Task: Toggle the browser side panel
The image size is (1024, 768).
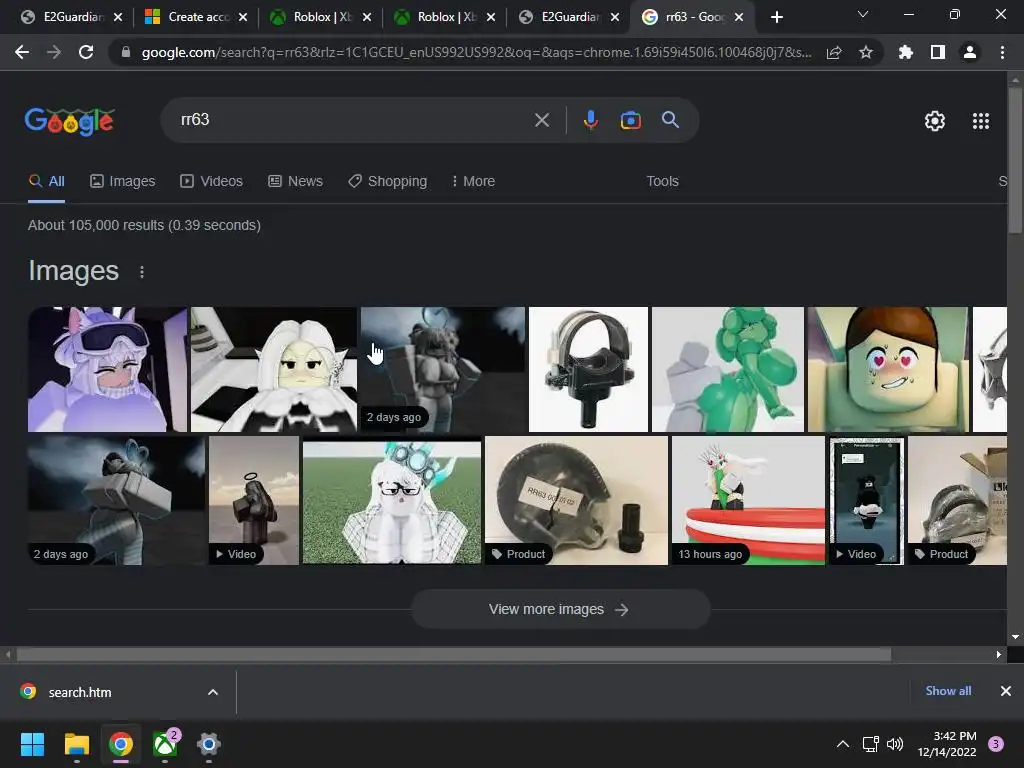Action: pos(938,52)
